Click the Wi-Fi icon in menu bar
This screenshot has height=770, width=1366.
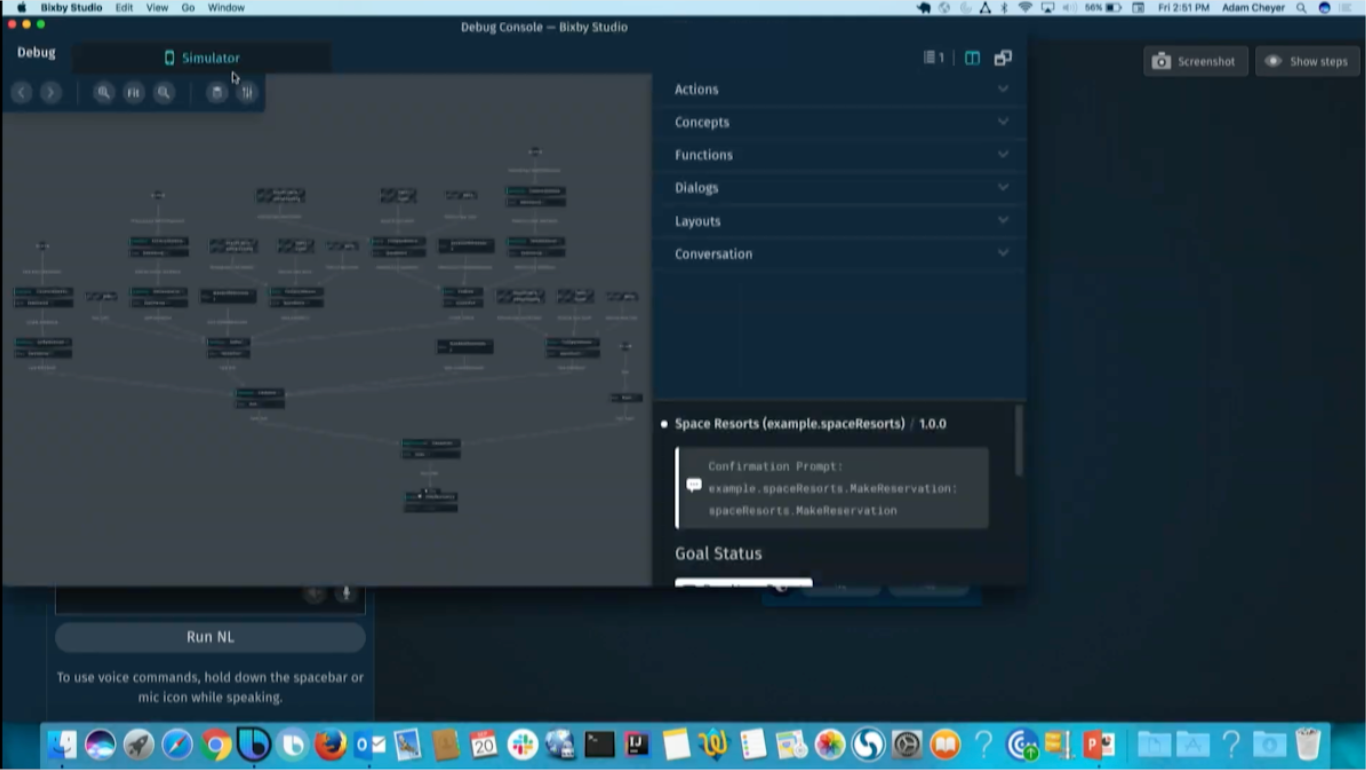(x=1025, y=7)
